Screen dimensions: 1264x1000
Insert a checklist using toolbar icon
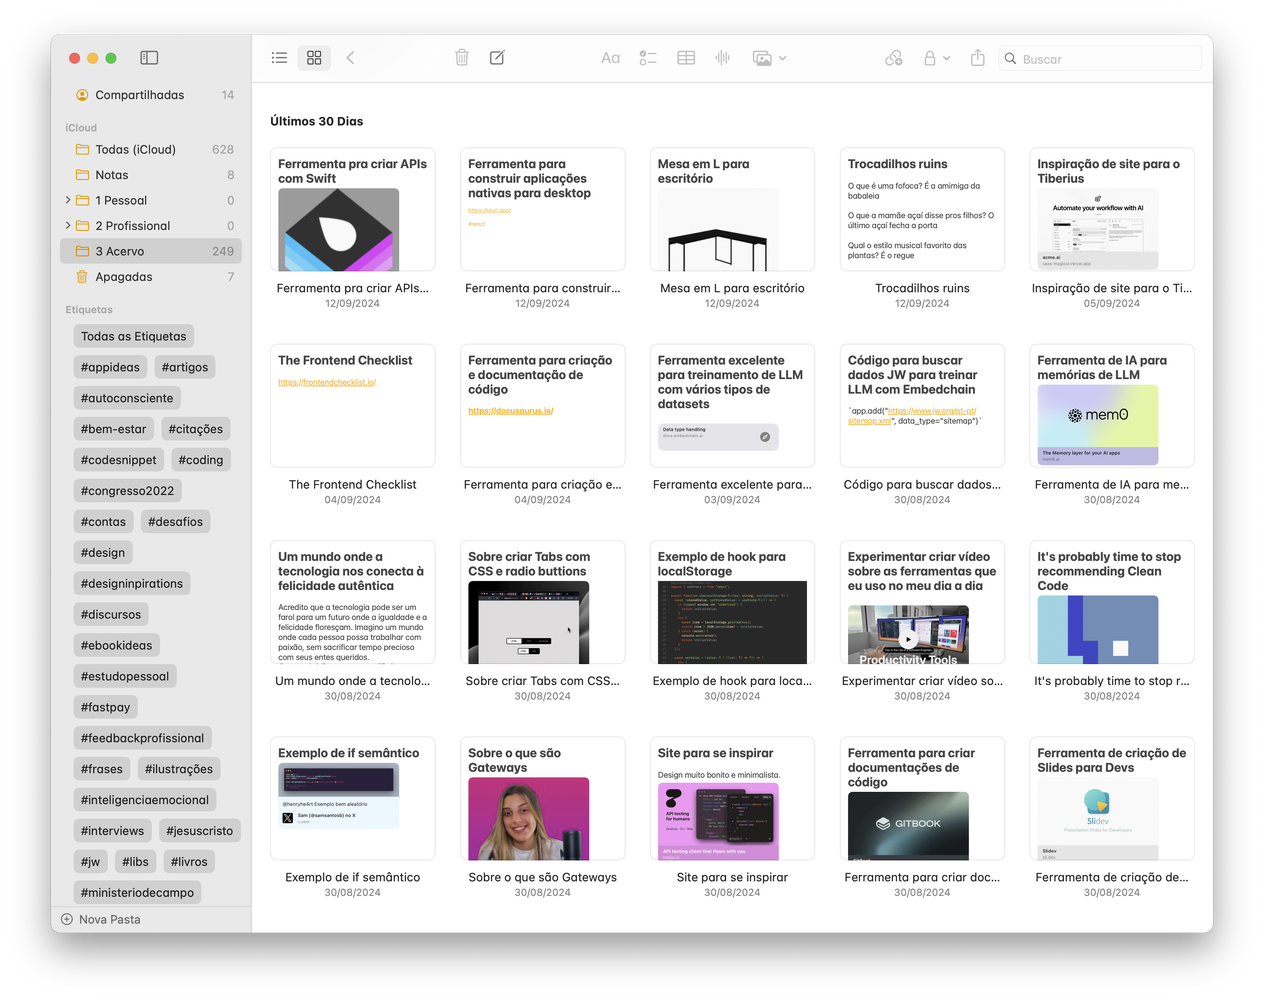tap(648, 59)
